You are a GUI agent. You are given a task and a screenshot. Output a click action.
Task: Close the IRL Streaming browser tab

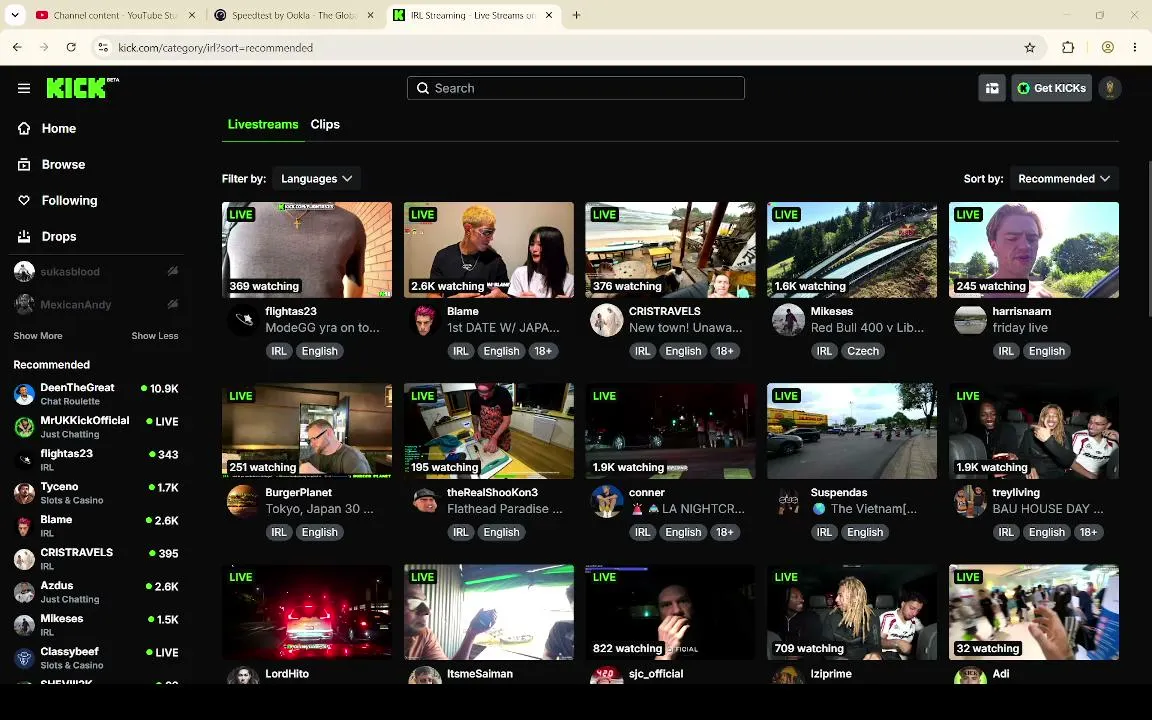point(549,15)
